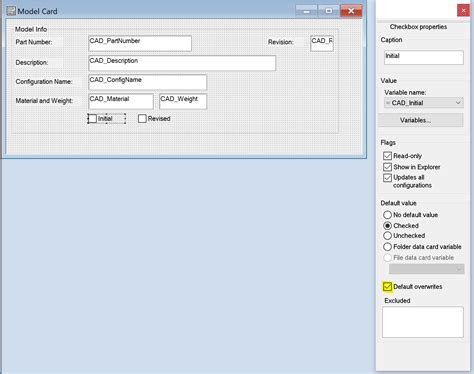
Task: Click the Checkbox properties heading
Action: click(x=418, y=27)
